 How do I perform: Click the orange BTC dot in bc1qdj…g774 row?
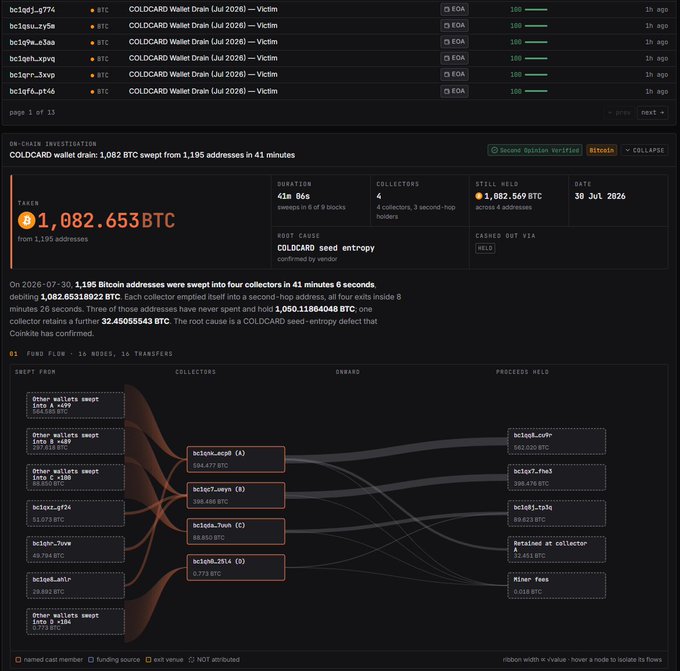click(x=92, y=10)
